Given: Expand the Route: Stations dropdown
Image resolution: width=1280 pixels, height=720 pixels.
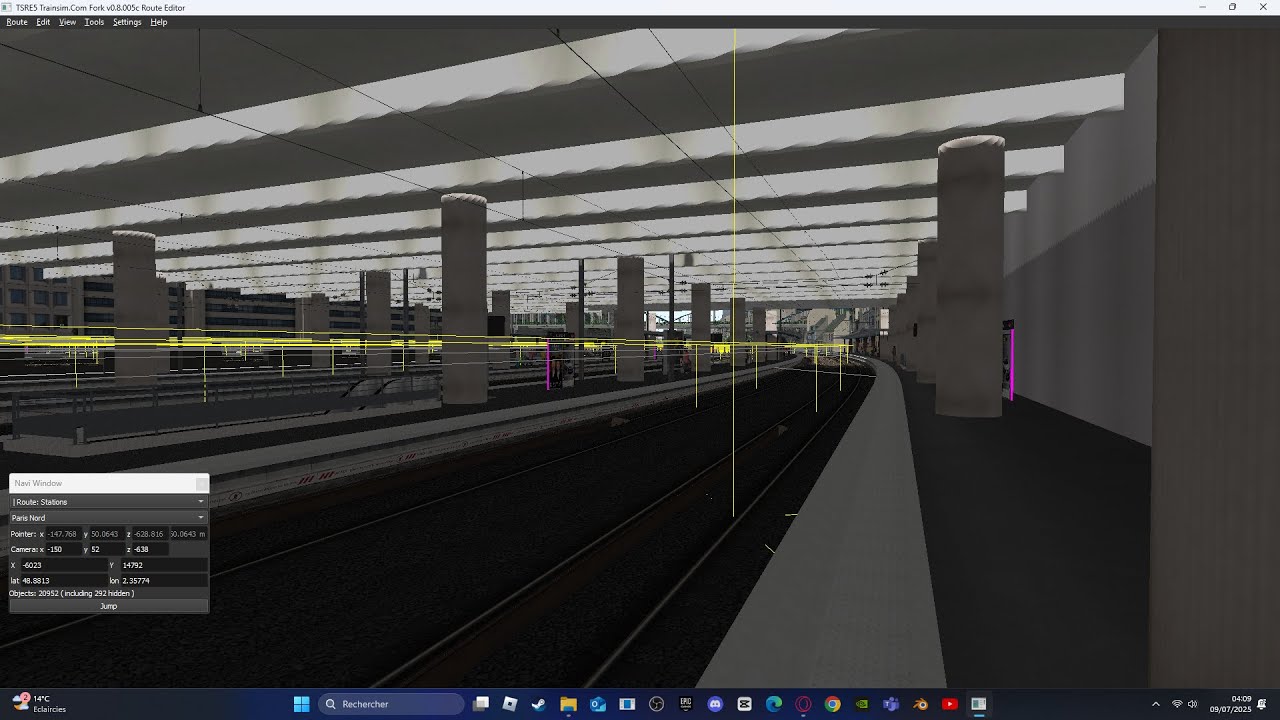Looking at the screenshot, I should pyautogui.click(x=109, y=502).
